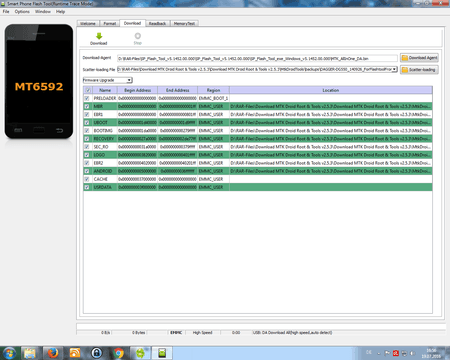Switch to the Readback tab
Viewport: 450px width, 360px height.
(x=157, y=23)
